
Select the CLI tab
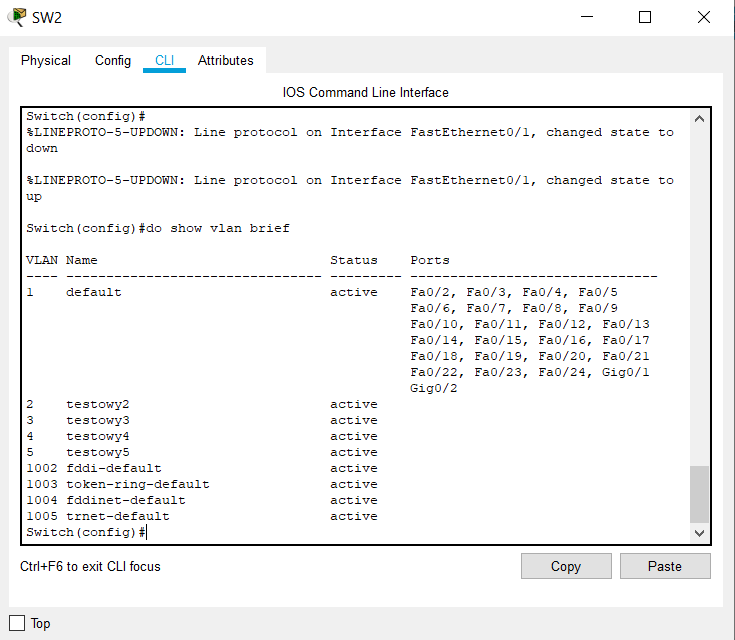click(164, 60)
